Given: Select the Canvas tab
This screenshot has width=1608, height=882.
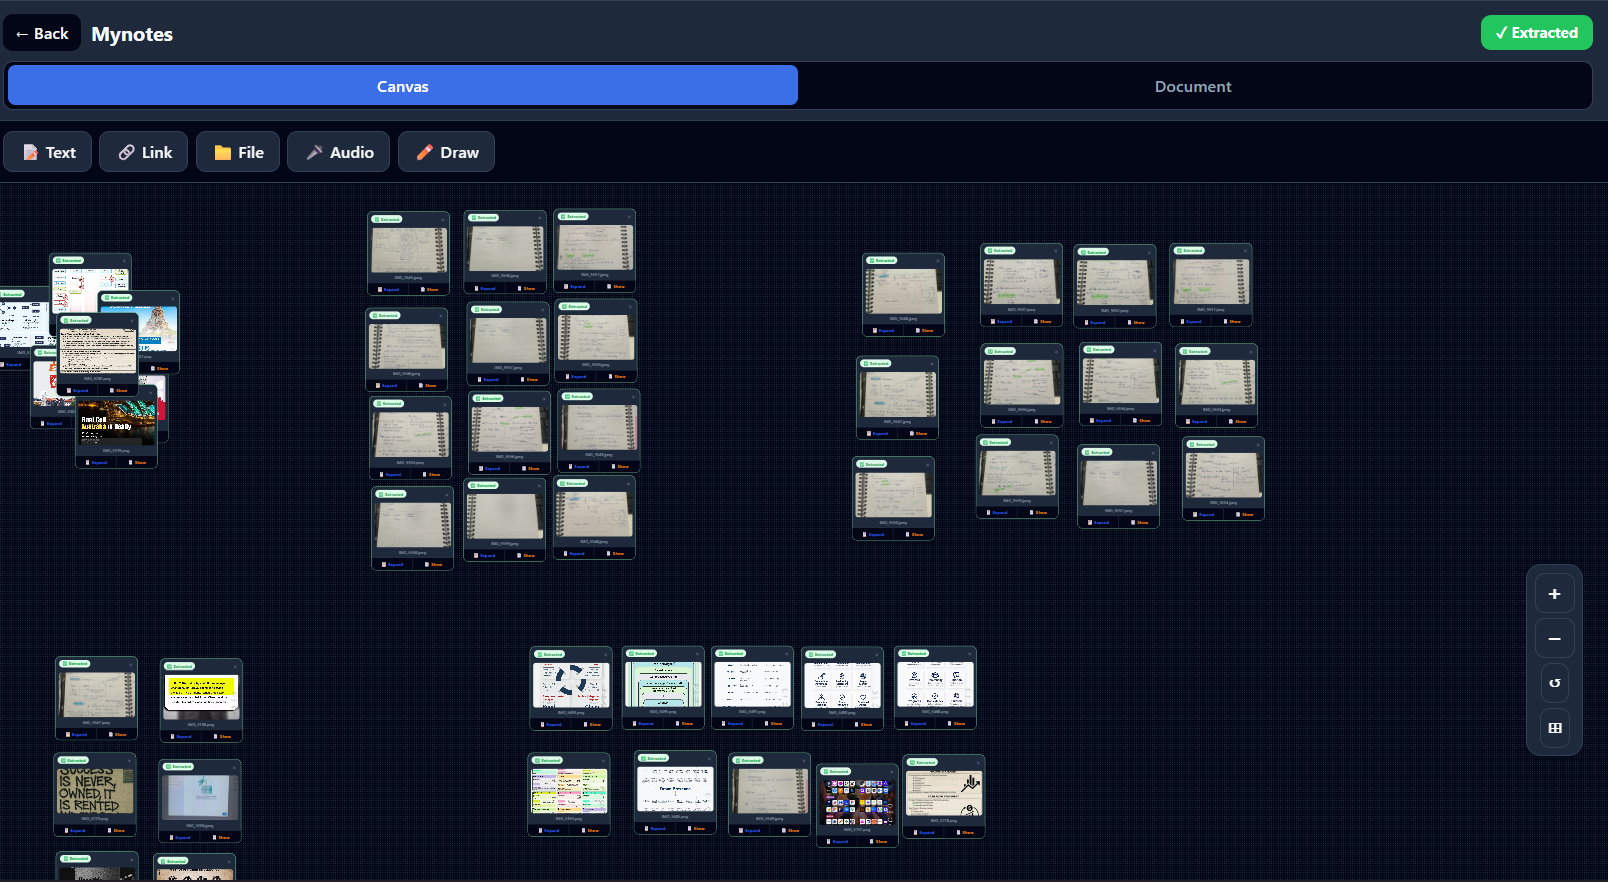Looking at the screenshot, I should tap(402, 86).
